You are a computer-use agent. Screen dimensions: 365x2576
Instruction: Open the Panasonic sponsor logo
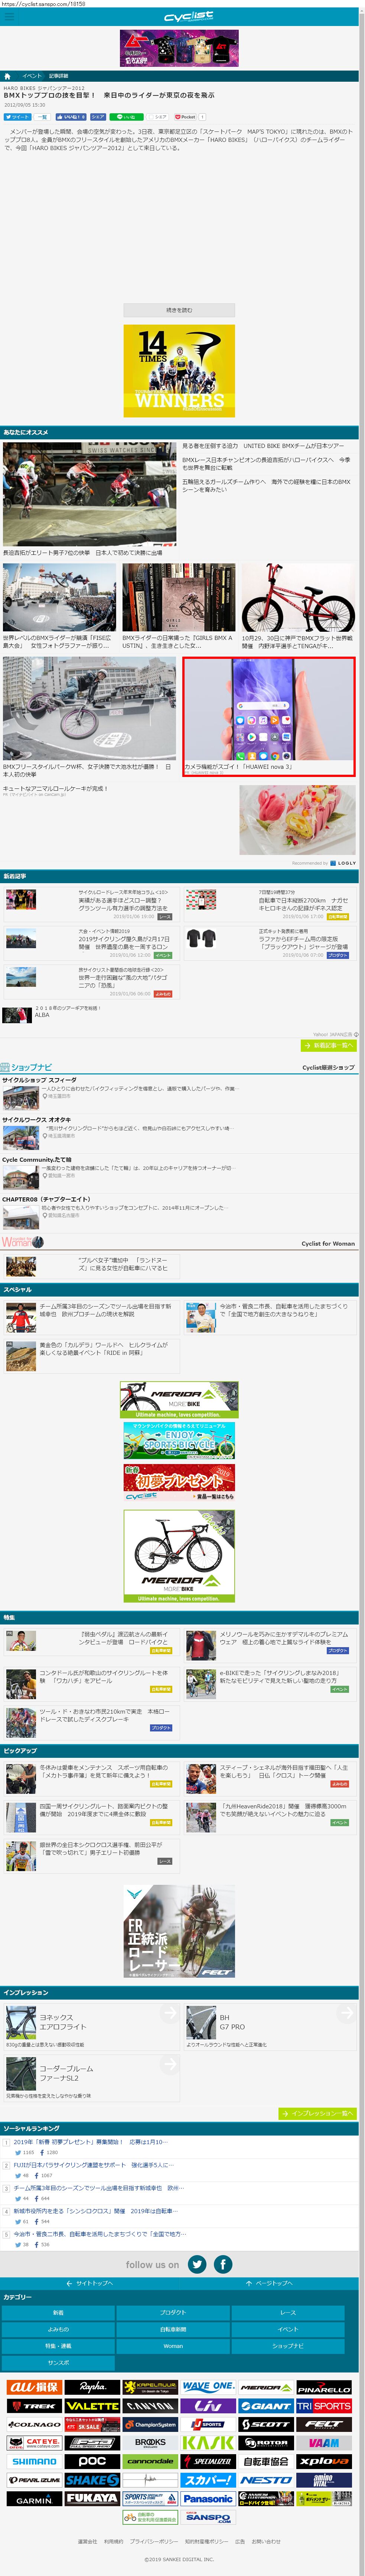pyautogui.click(x=208, y=2499)
